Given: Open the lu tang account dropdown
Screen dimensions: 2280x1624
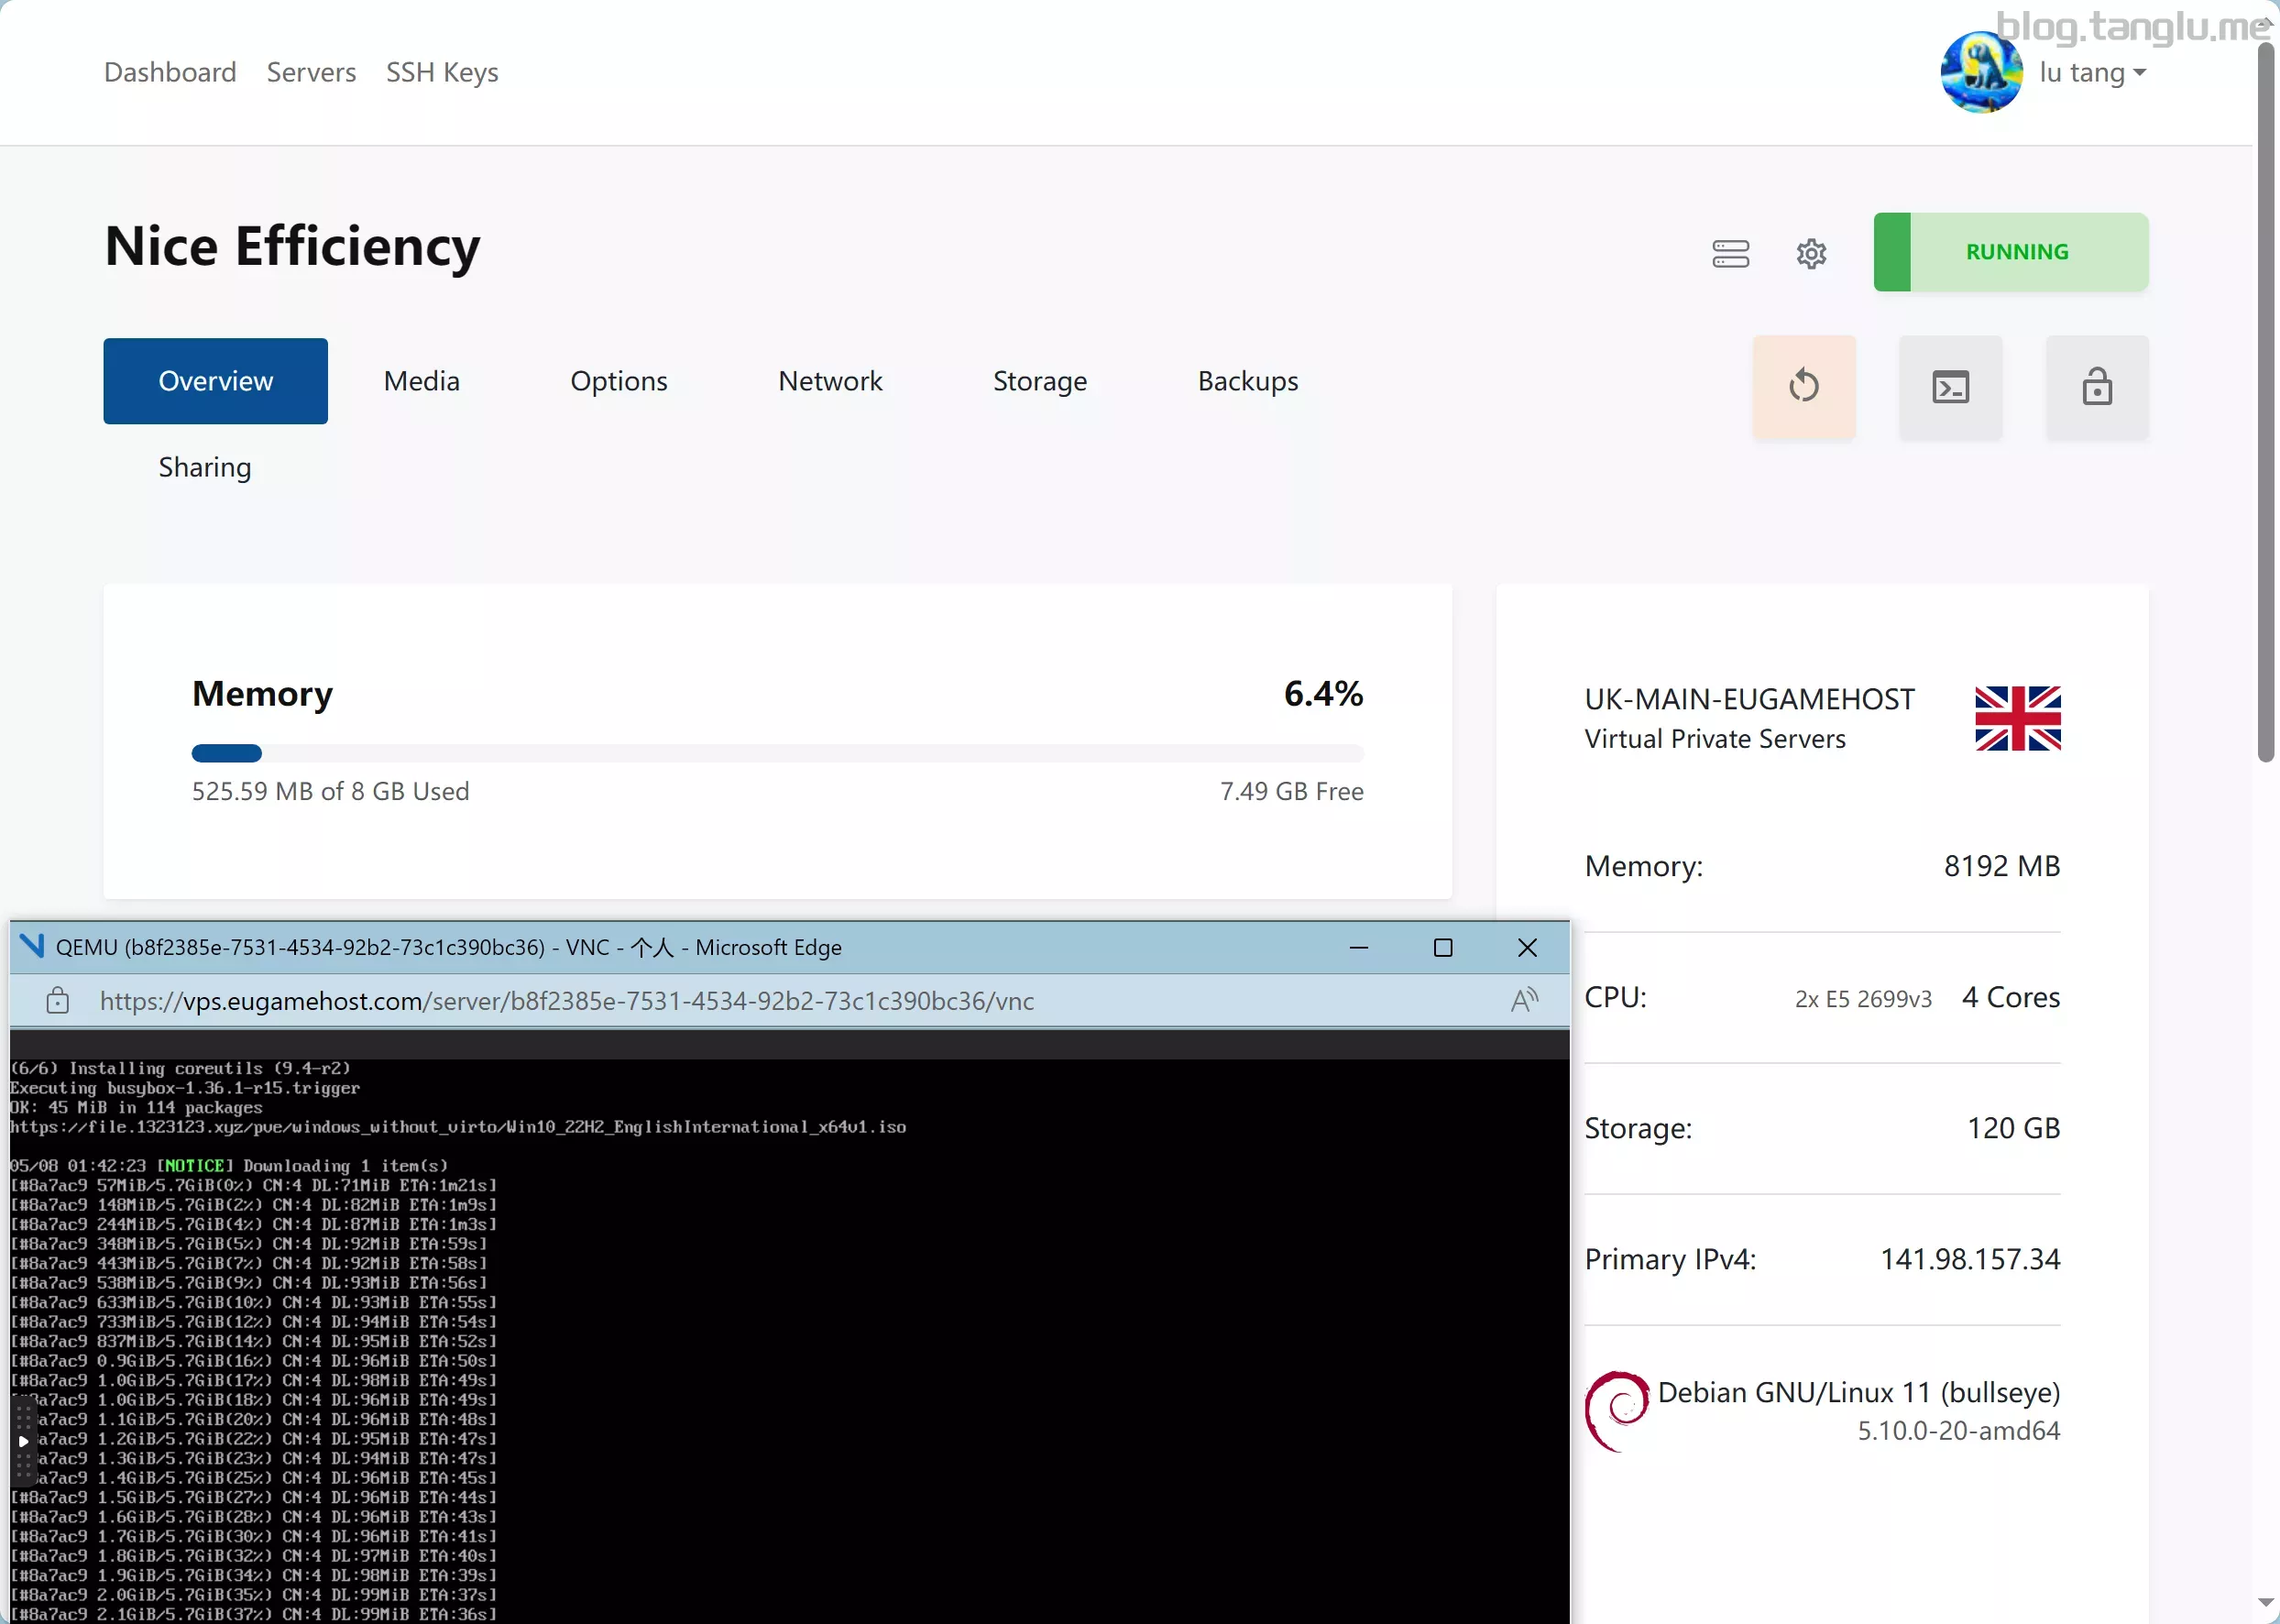Looking at the screenshot, I should (x=2093, y=72).
